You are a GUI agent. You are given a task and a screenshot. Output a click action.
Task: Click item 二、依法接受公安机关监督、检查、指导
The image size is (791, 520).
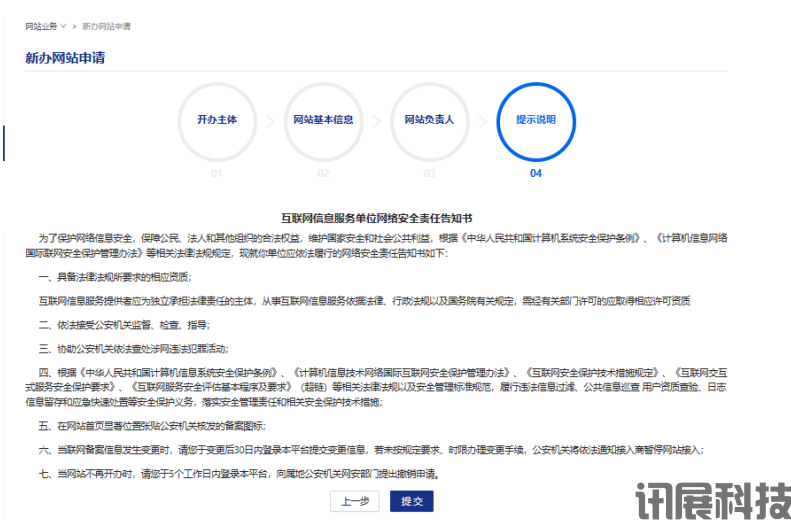pos(124,325)
